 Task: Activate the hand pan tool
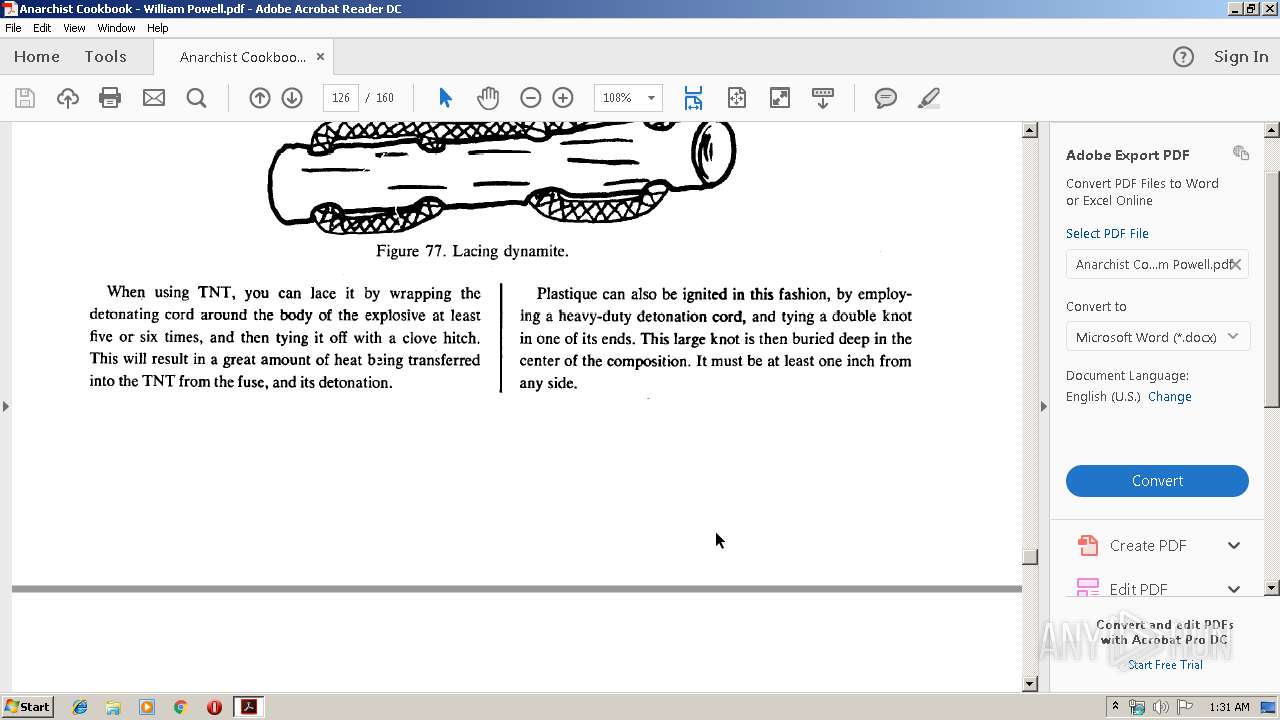point(488,98)
